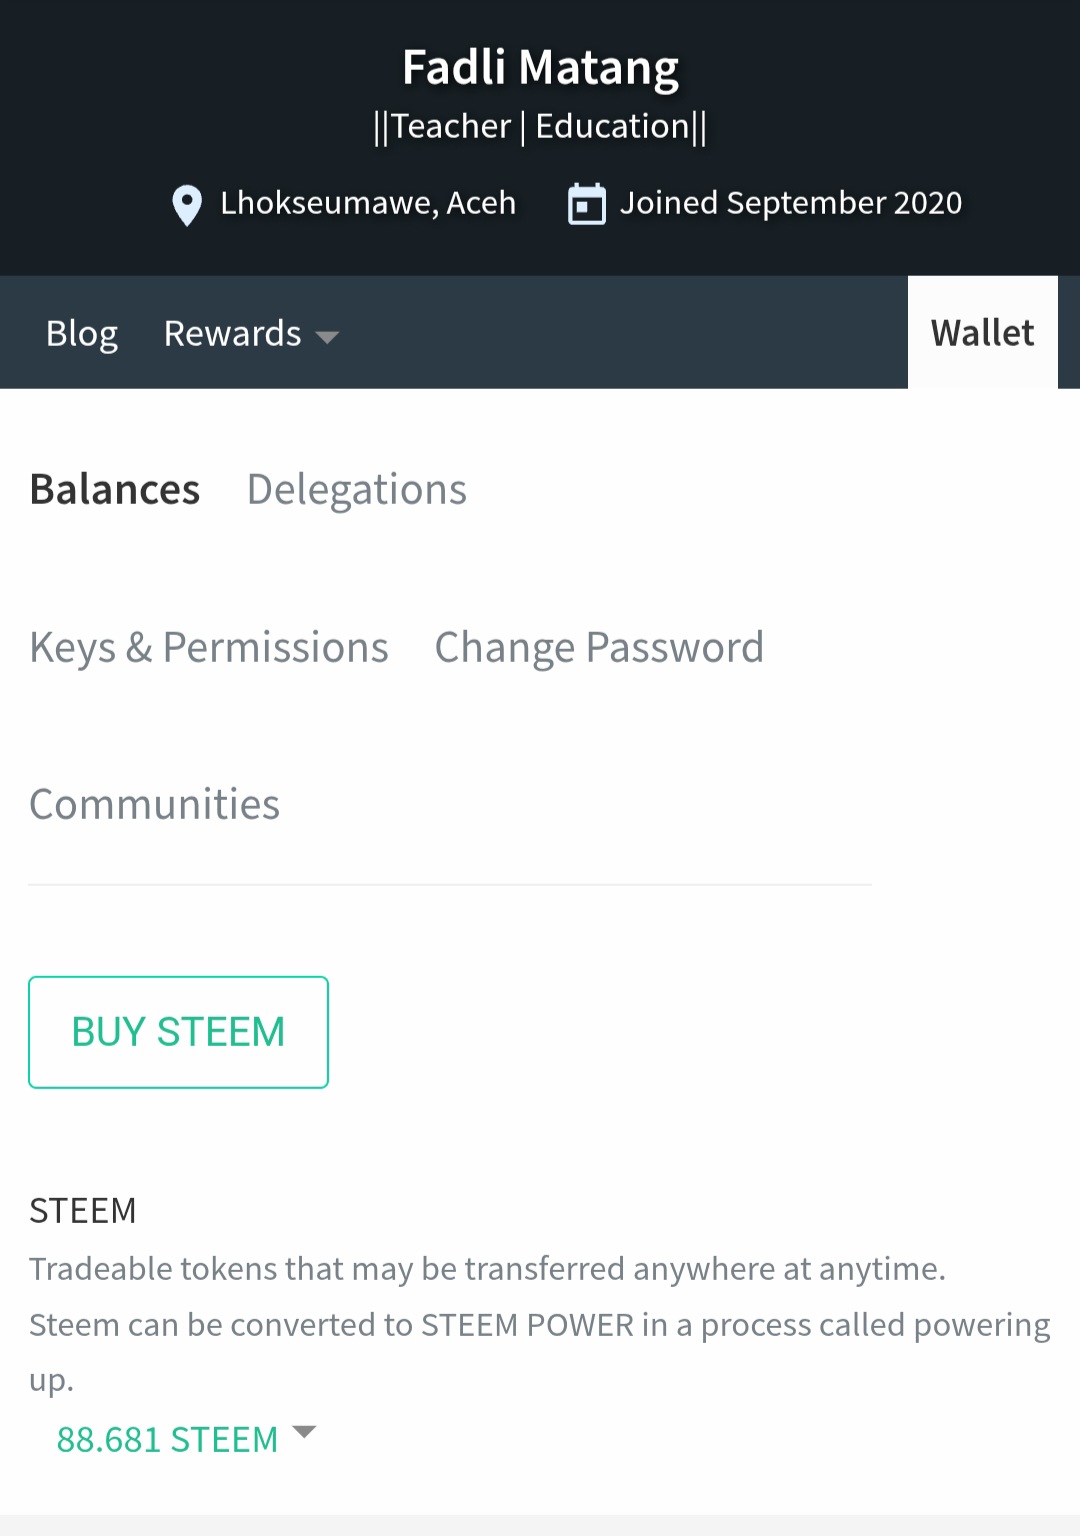Switch to the Balances section

[115, 490]
